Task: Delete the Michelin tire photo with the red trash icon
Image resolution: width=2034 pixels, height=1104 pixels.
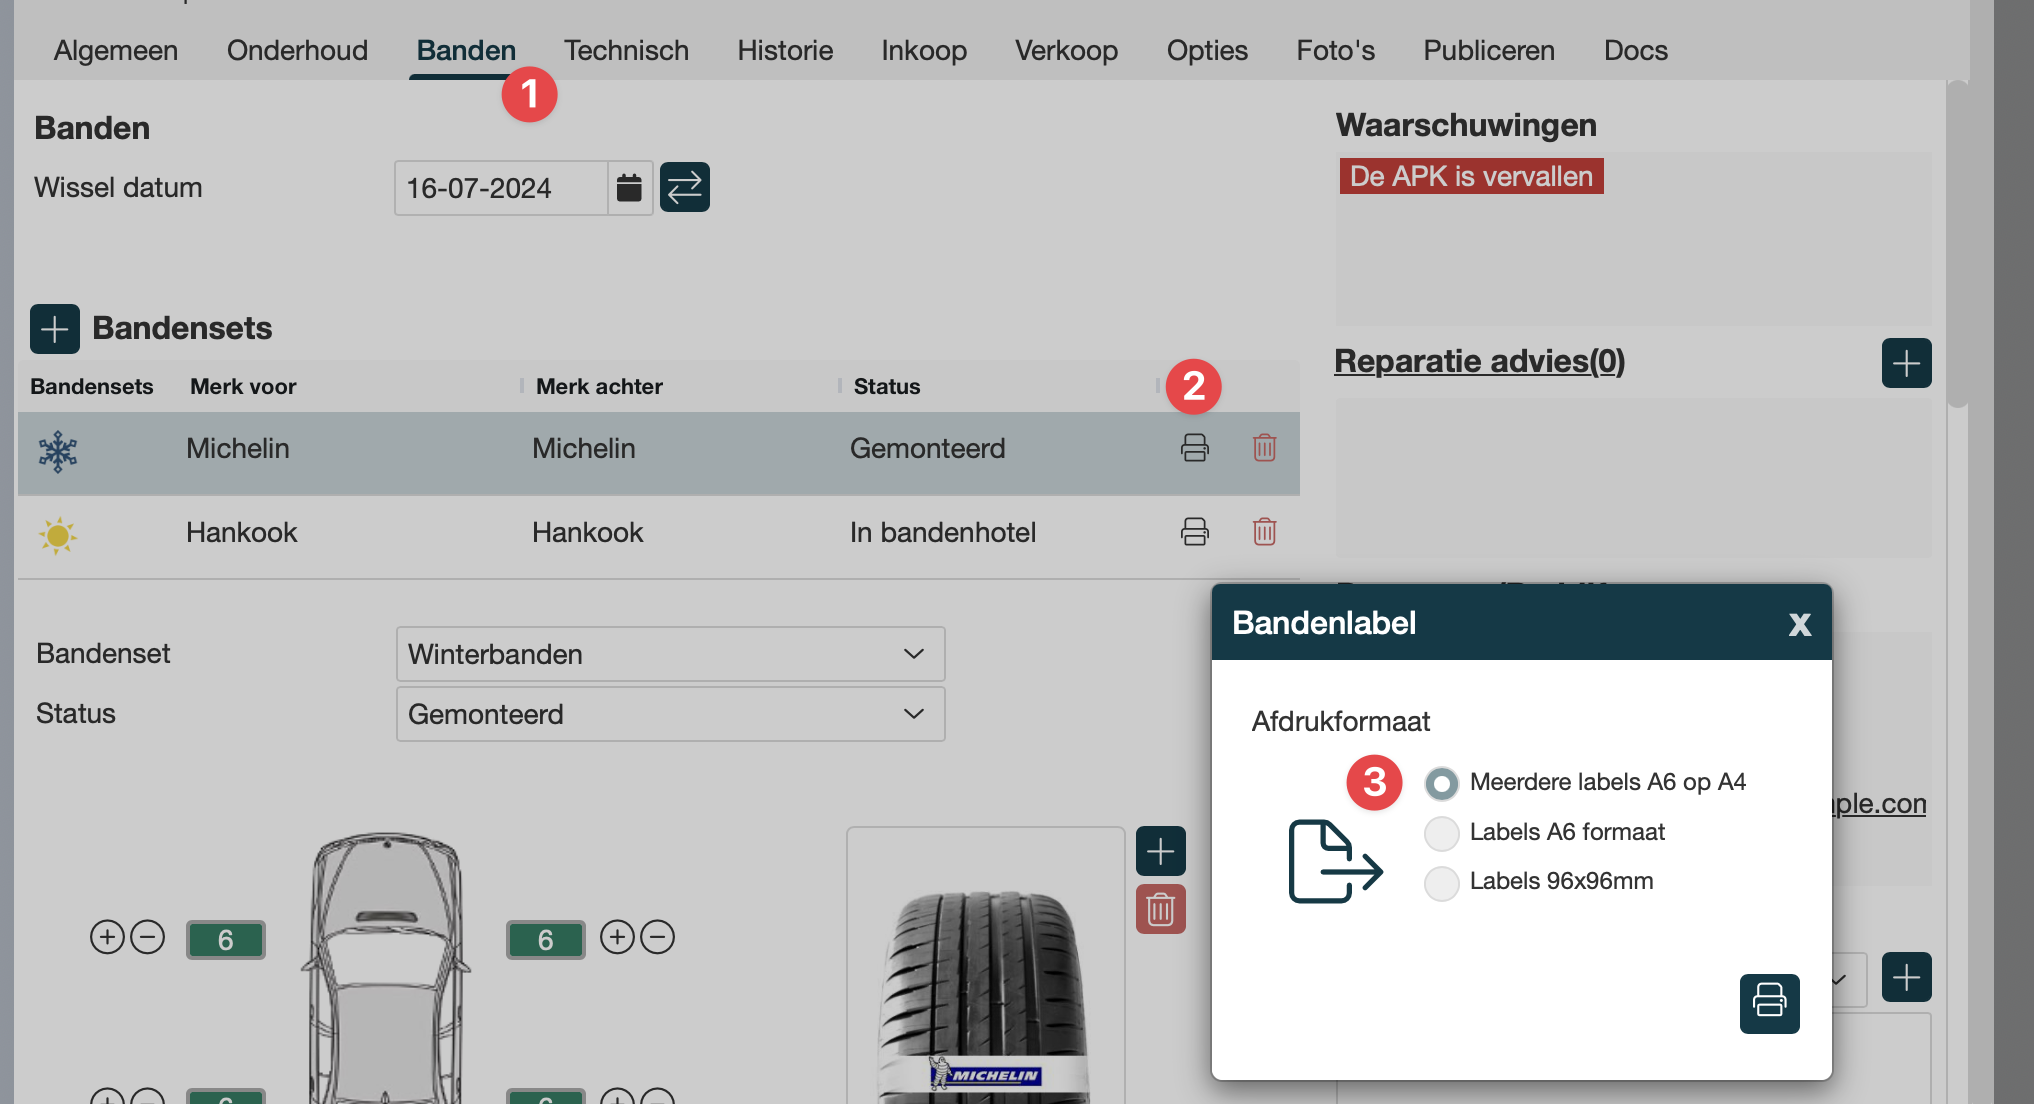Action: 1160,909
